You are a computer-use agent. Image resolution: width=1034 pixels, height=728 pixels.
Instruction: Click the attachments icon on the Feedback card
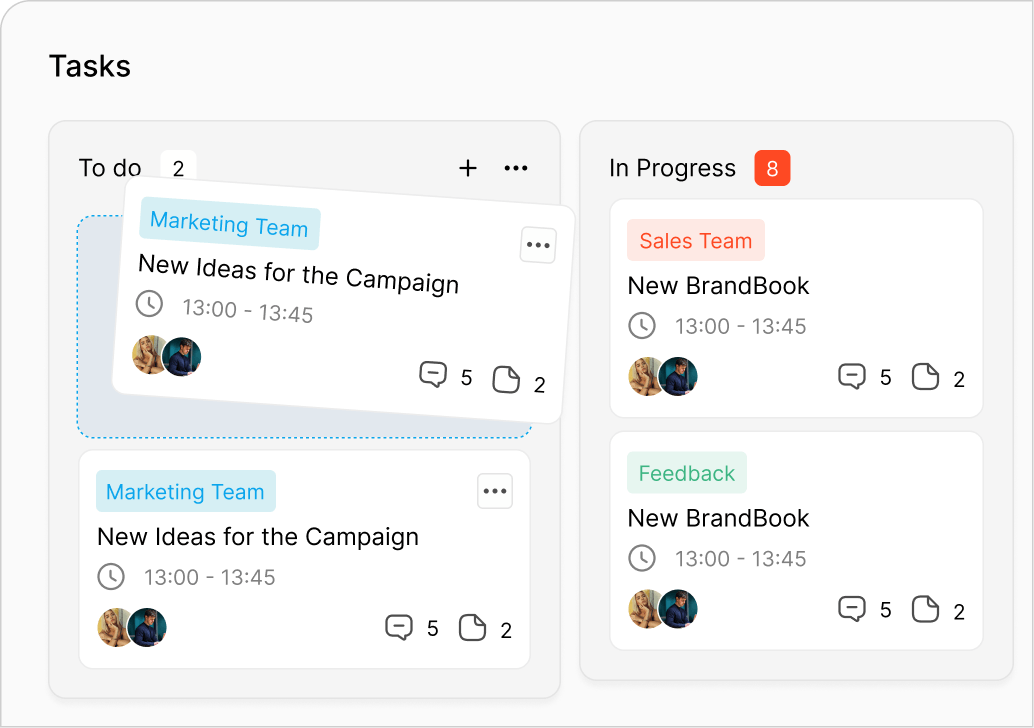click(x=925, y=608)
